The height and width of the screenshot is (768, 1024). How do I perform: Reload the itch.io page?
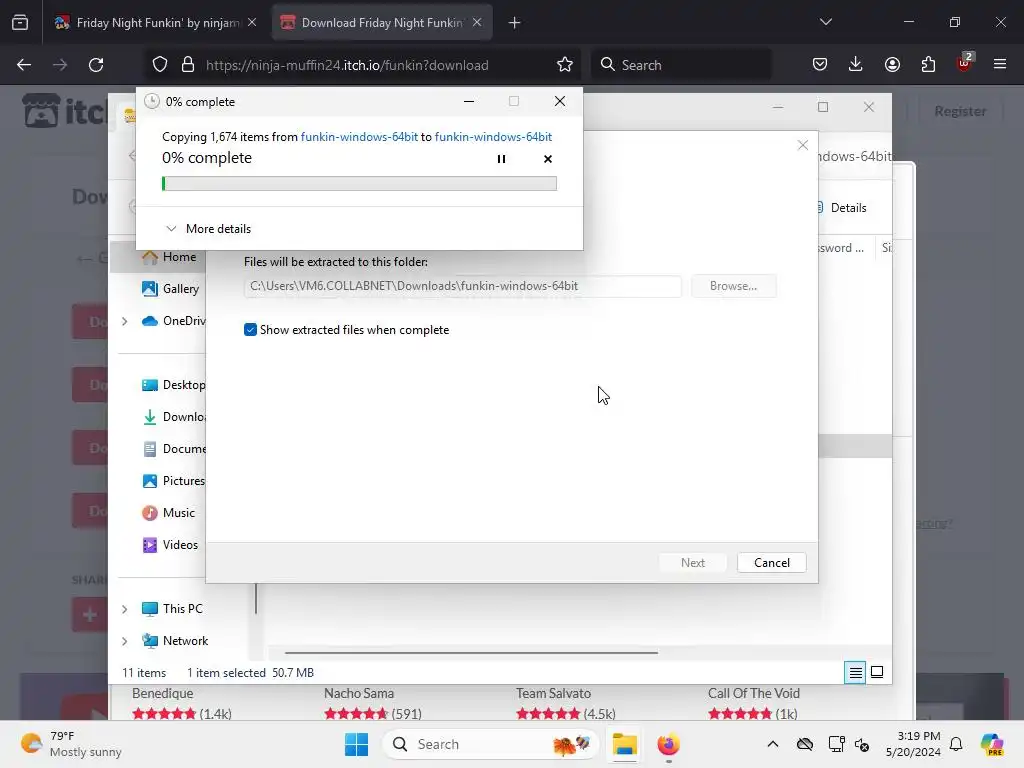tap(96, 65)
